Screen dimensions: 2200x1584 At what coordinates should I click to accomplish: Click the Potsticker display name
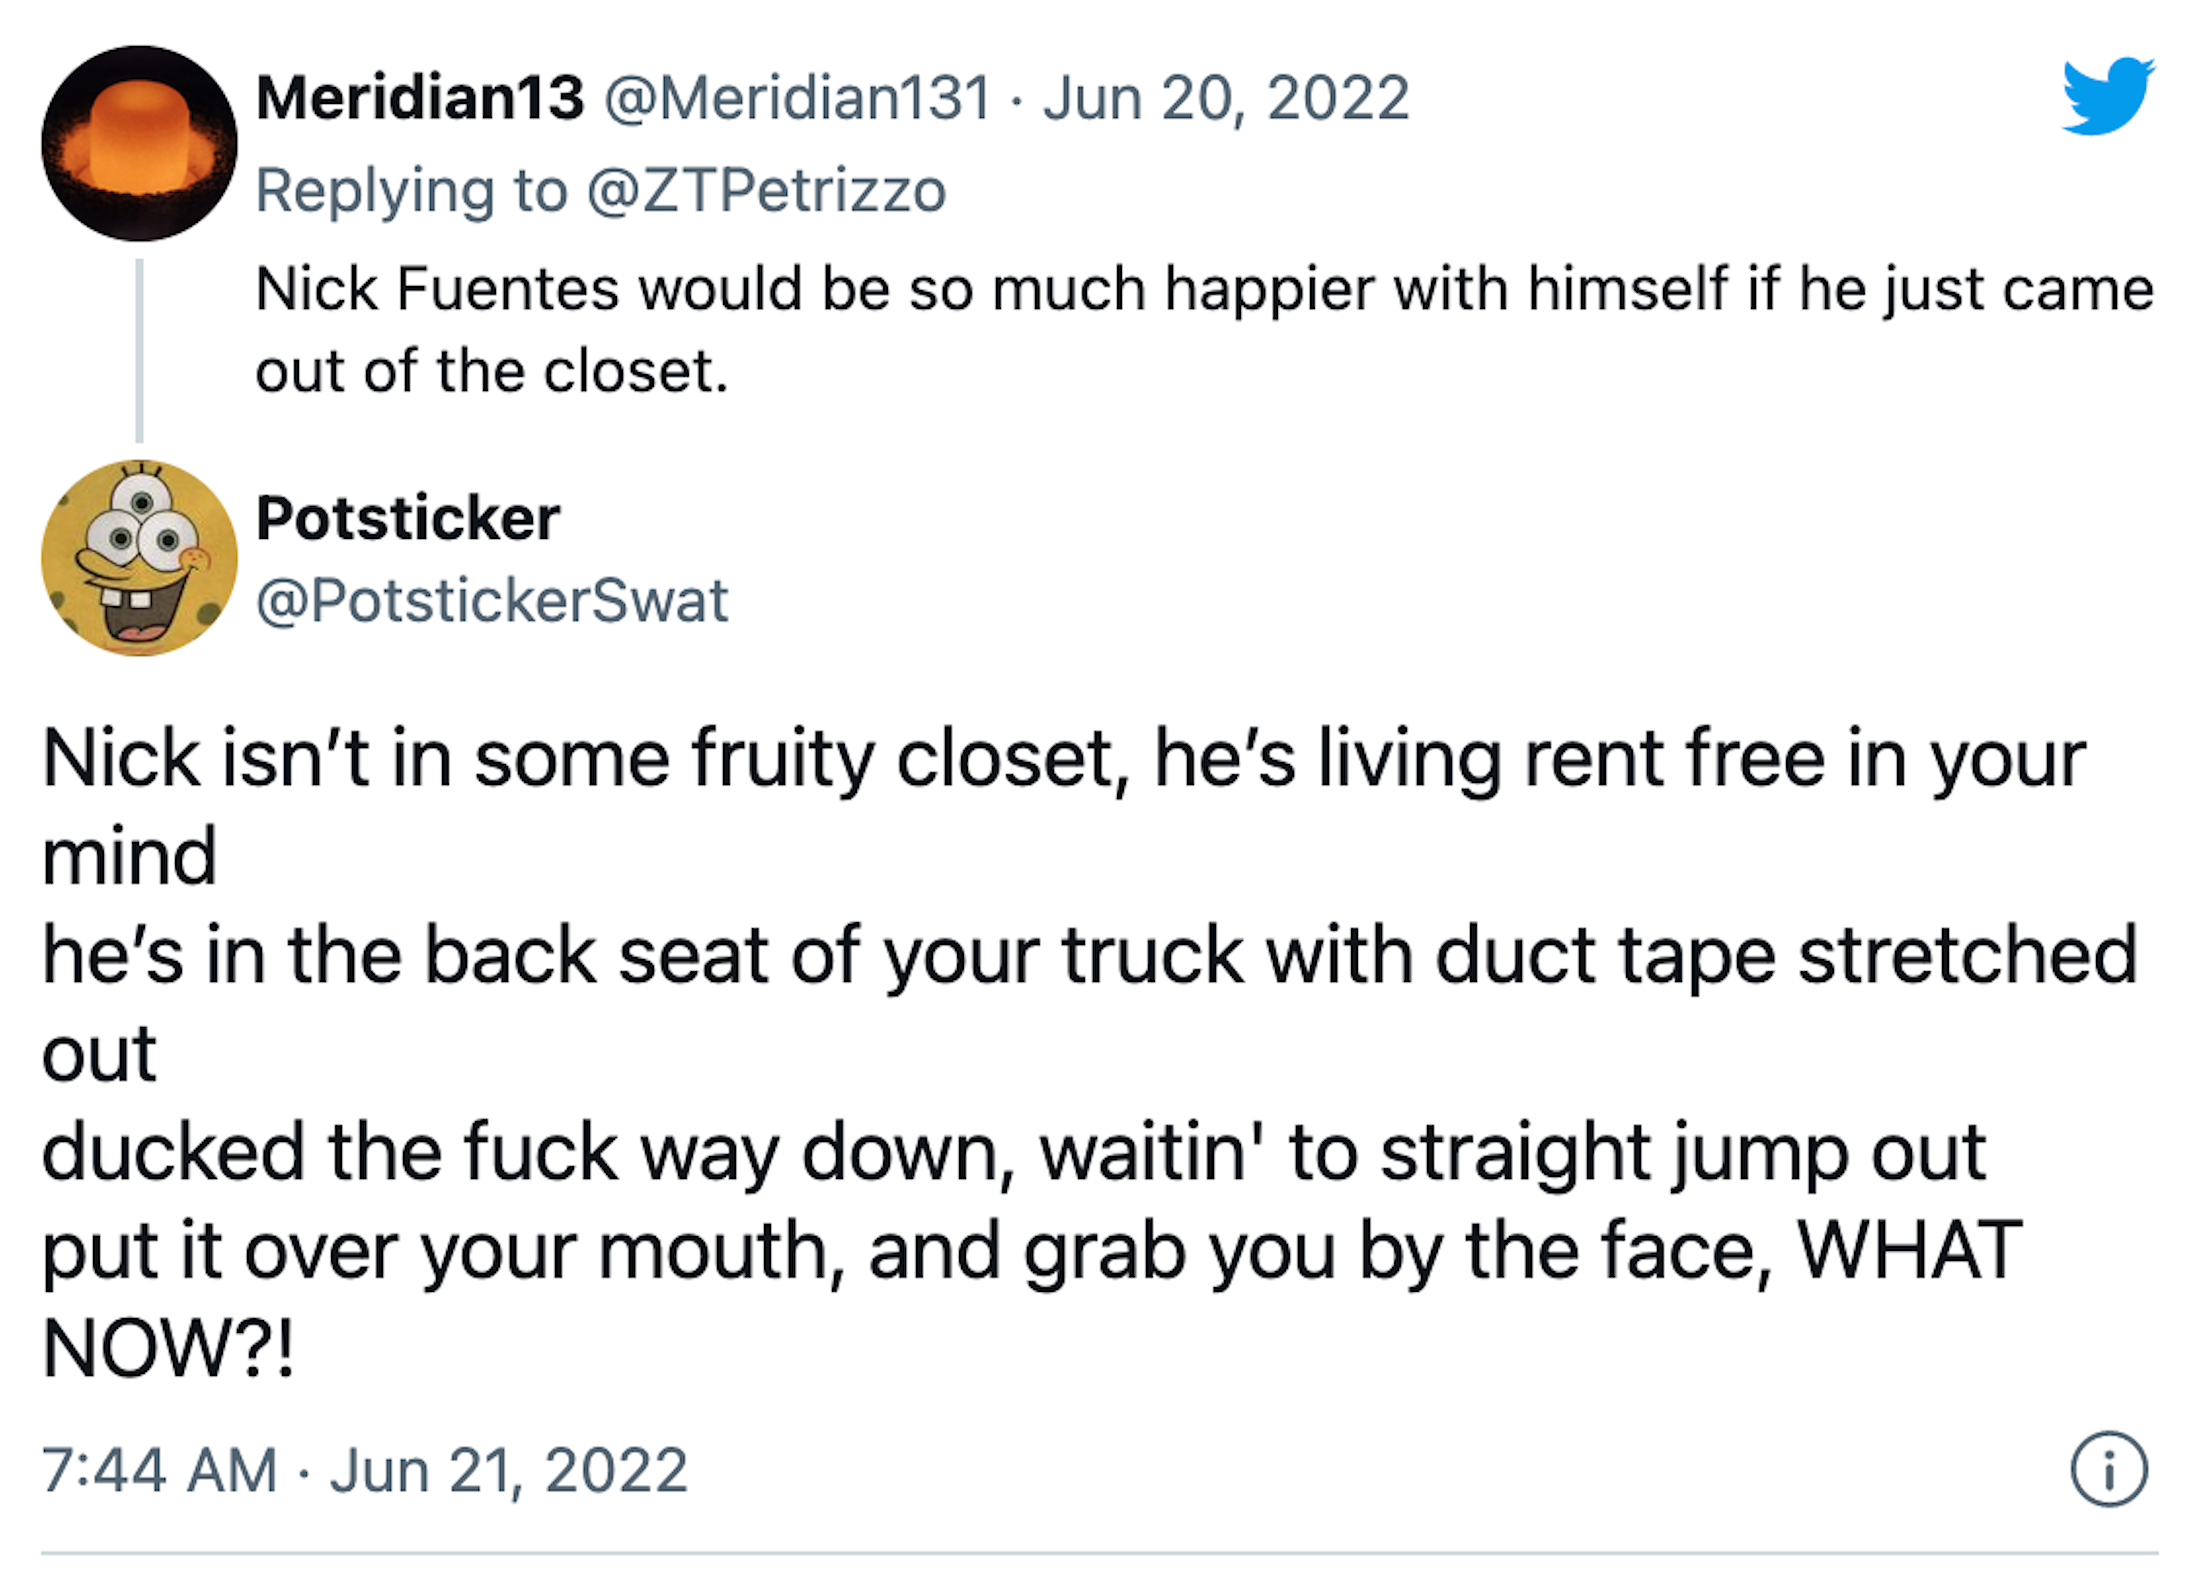tap(408, 518)
